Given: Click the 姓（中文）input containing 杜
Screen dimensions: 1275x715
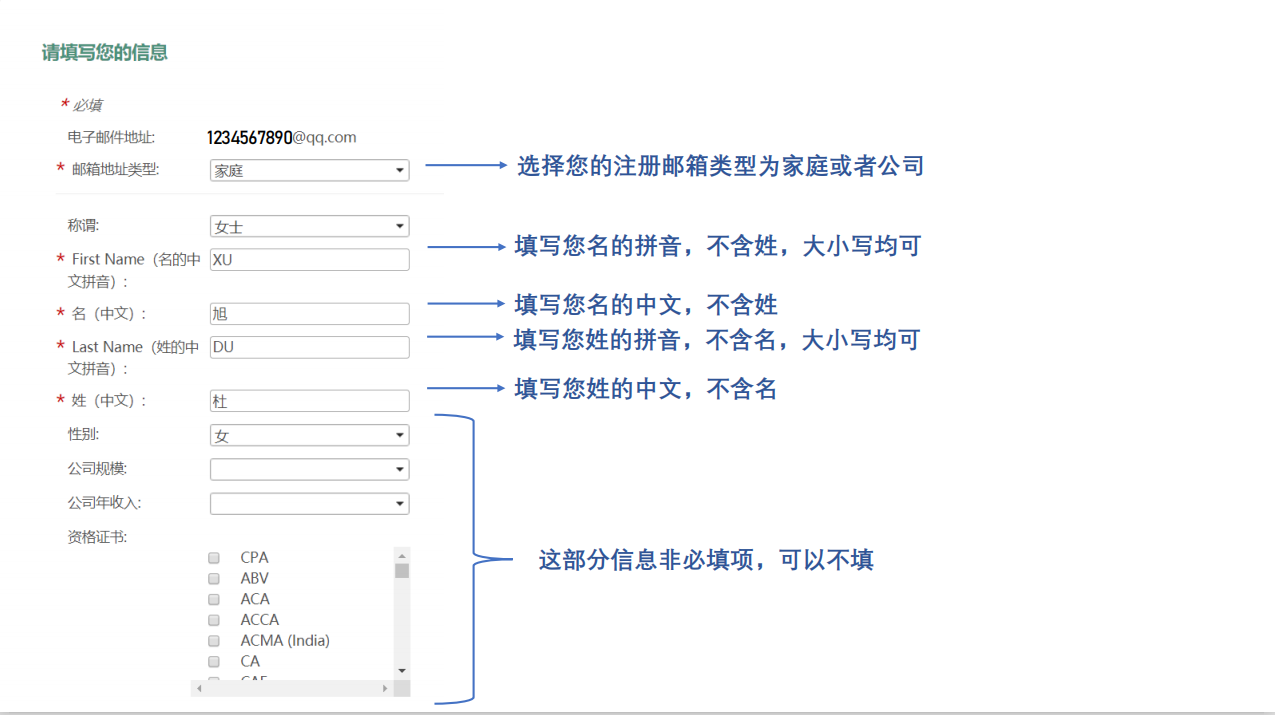Looking at the screenshot, I should click(309, 400).
